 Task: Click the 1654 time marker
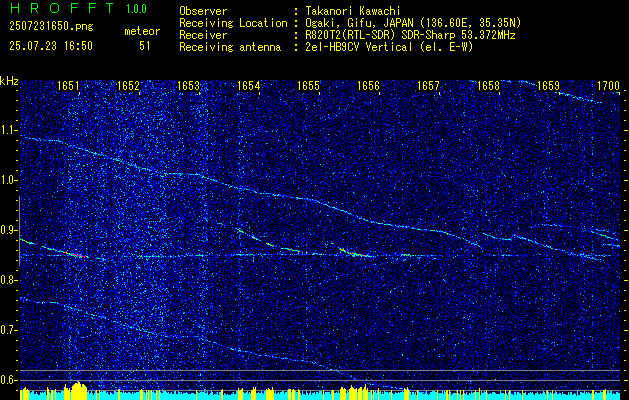coord(248,85)
